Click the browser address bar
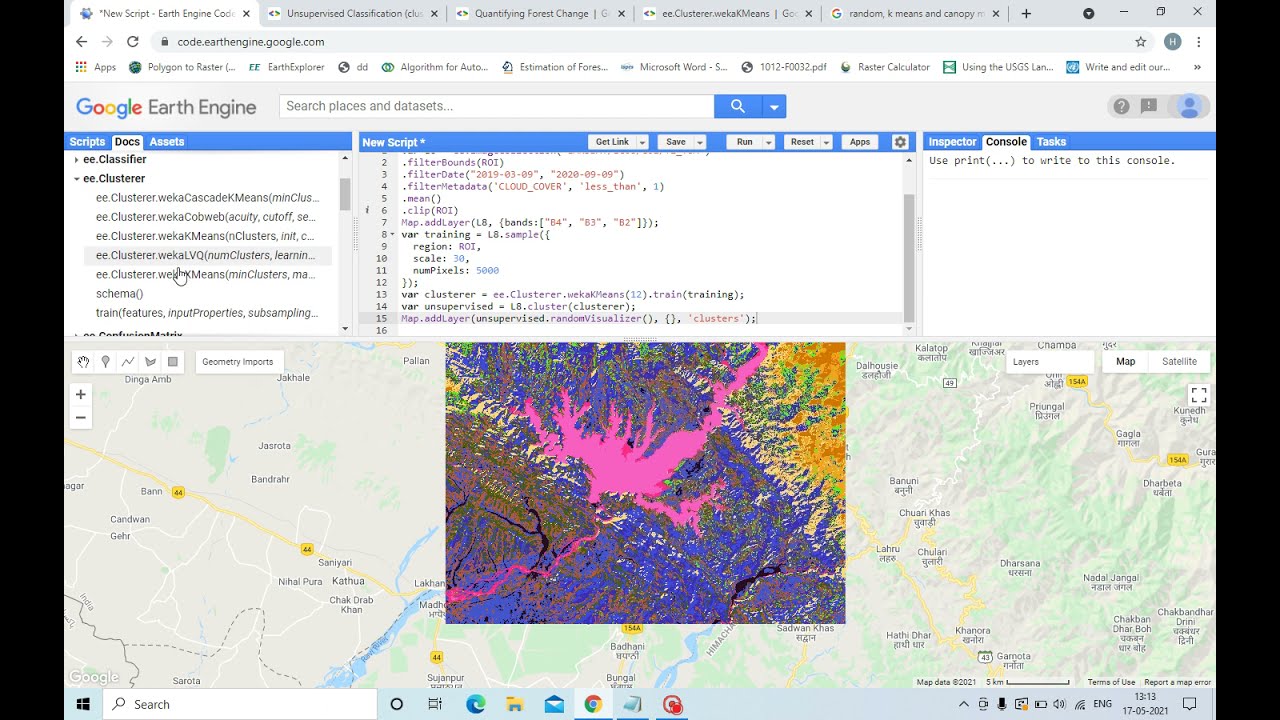 640,42
